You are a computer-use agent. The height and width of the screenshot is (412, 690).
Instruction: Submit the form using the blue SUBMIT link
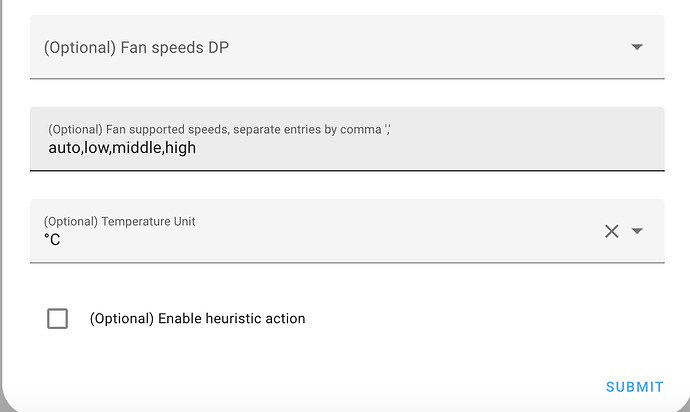click(634, 387)
